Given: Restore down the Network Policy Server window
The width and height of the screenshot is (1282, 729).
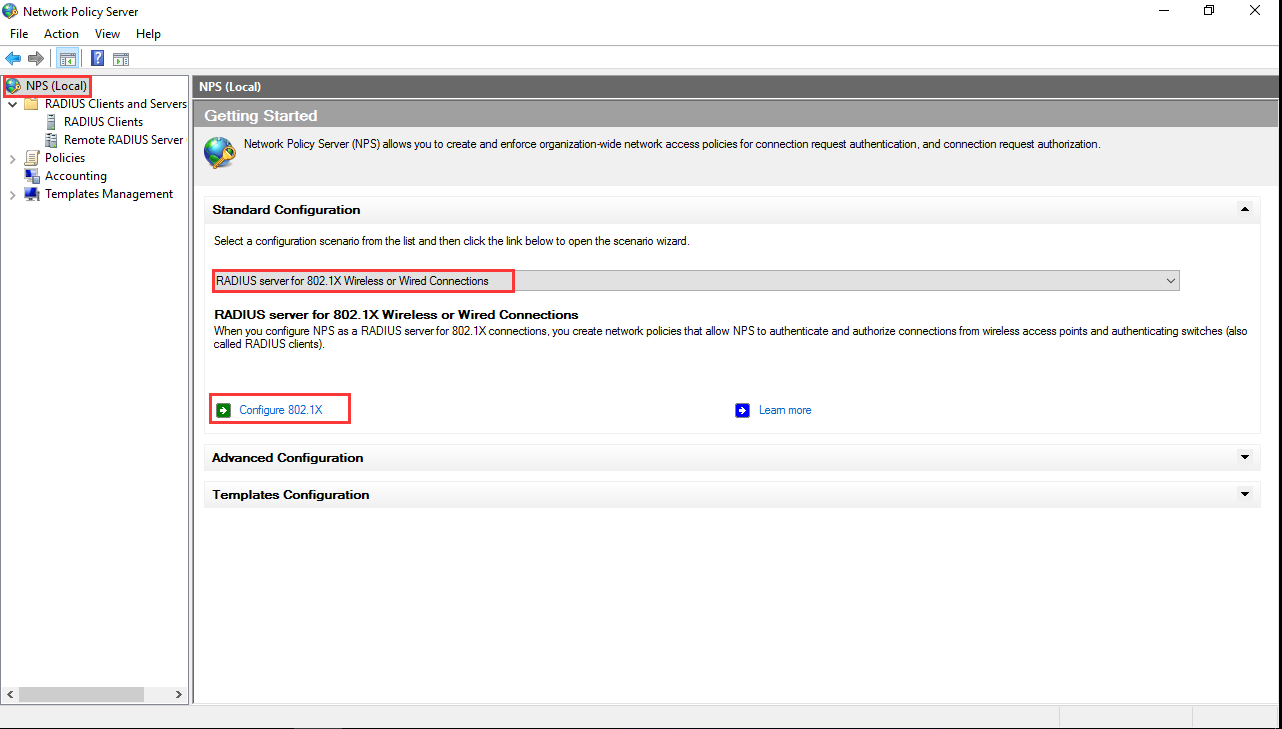Looking at the screenshot, I should pyautogui.click(x=1209, y=11).
